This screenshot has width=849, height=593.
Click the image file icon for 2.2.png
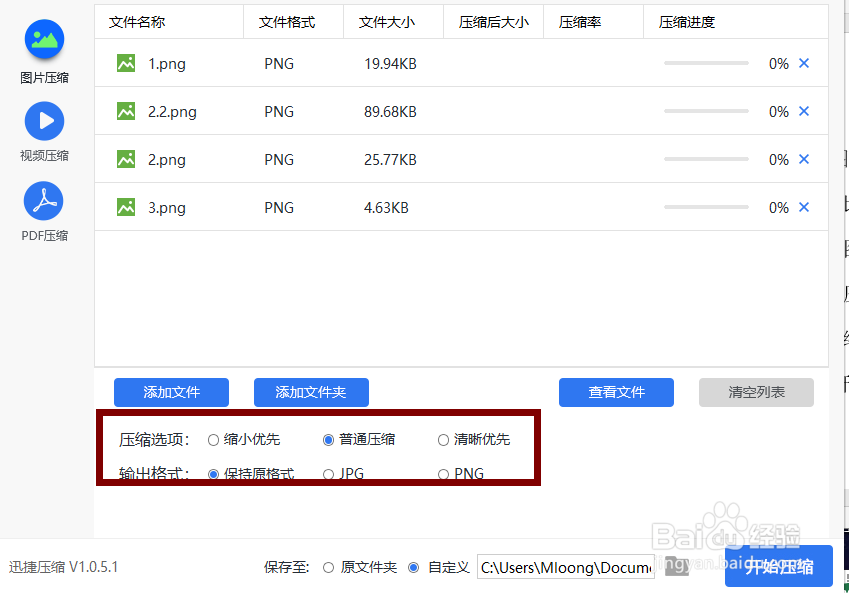point(126,112)
